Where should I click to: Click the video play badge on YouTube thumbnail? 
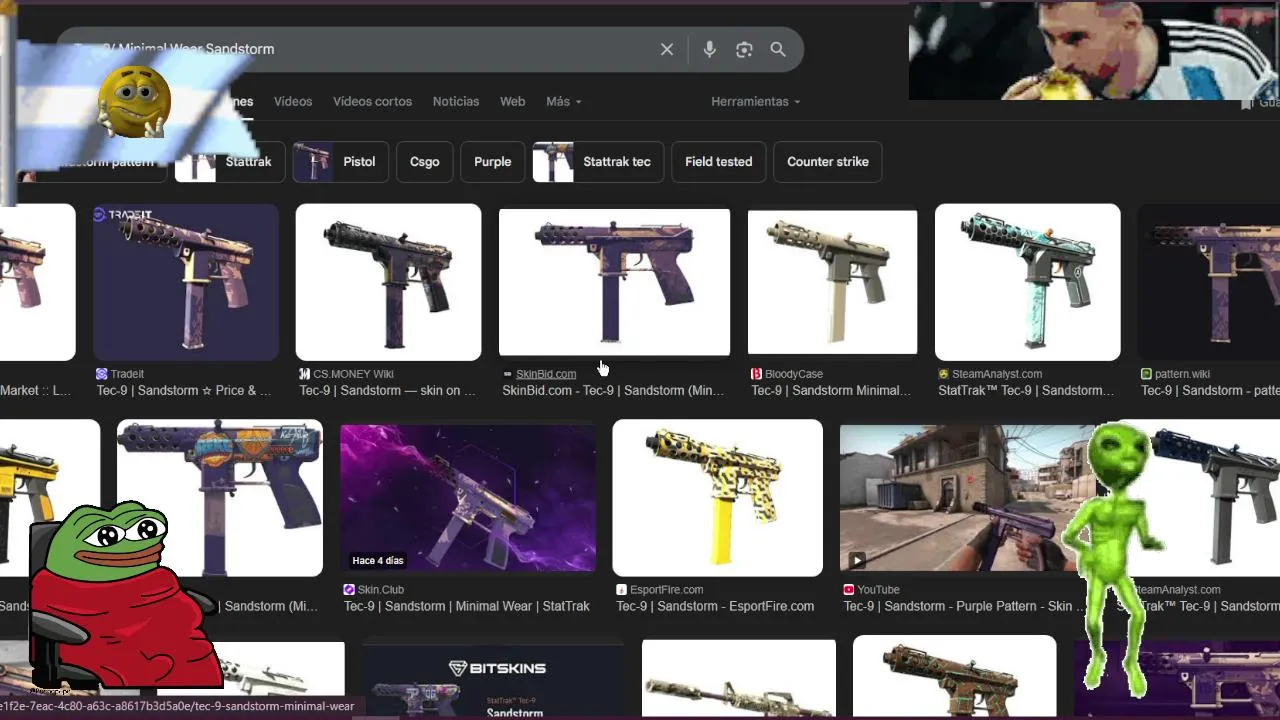[857, 560]
